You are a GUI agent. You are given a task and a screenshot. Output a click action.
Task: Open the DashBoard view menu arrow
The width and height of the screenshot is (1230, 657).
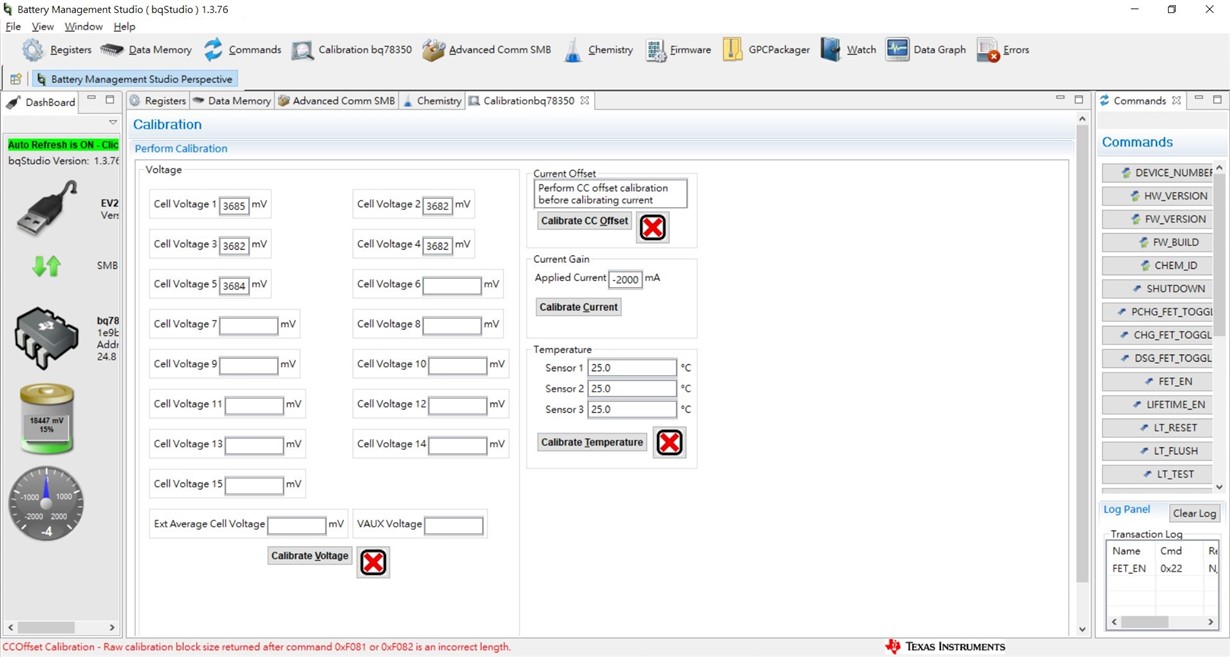113,122
